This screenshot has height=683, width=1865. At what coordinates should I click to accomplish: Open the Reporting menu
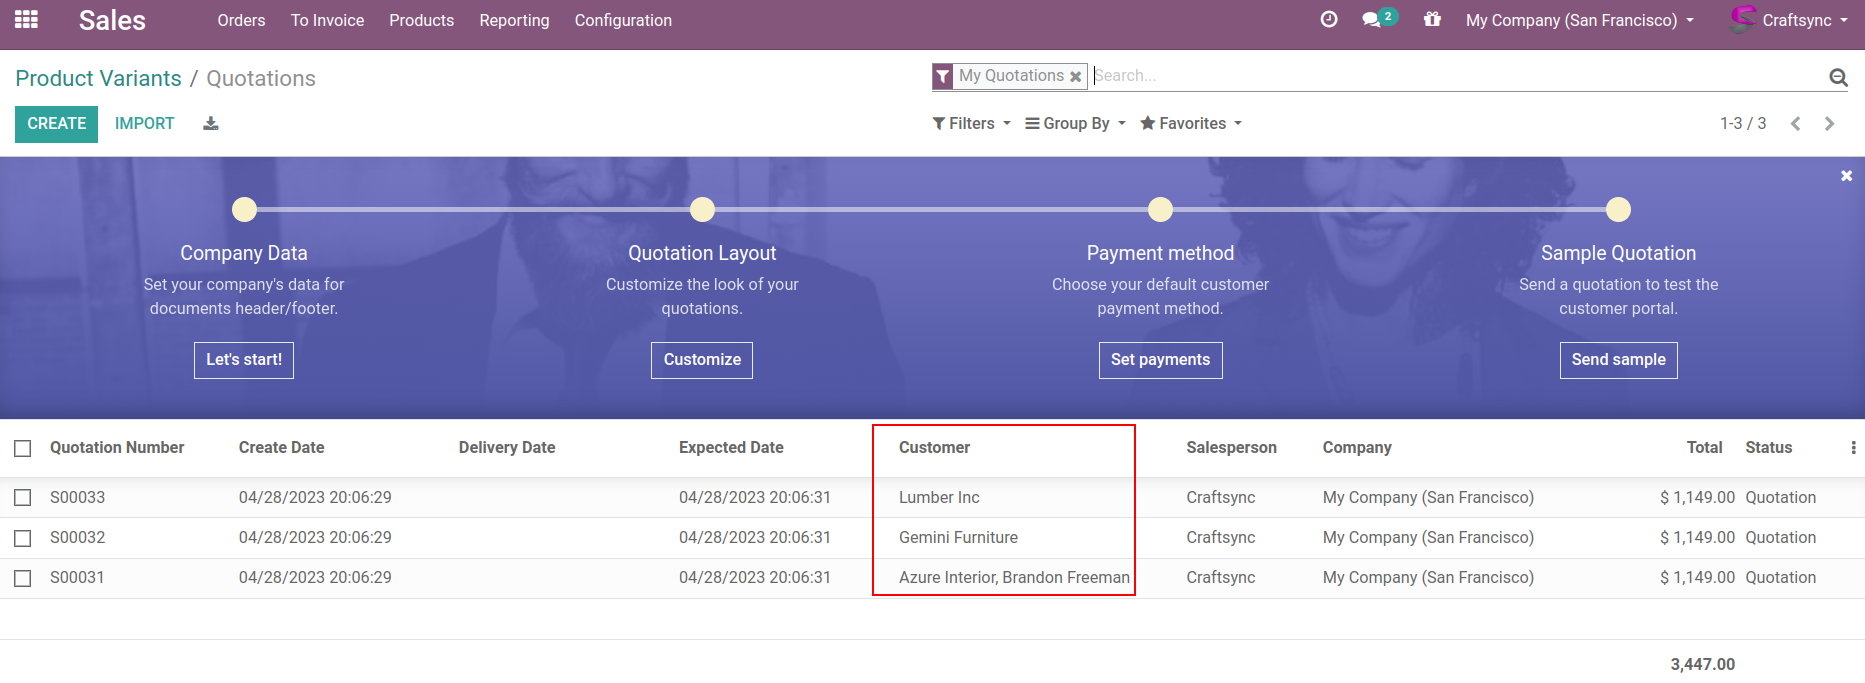(x=514, y=20)
